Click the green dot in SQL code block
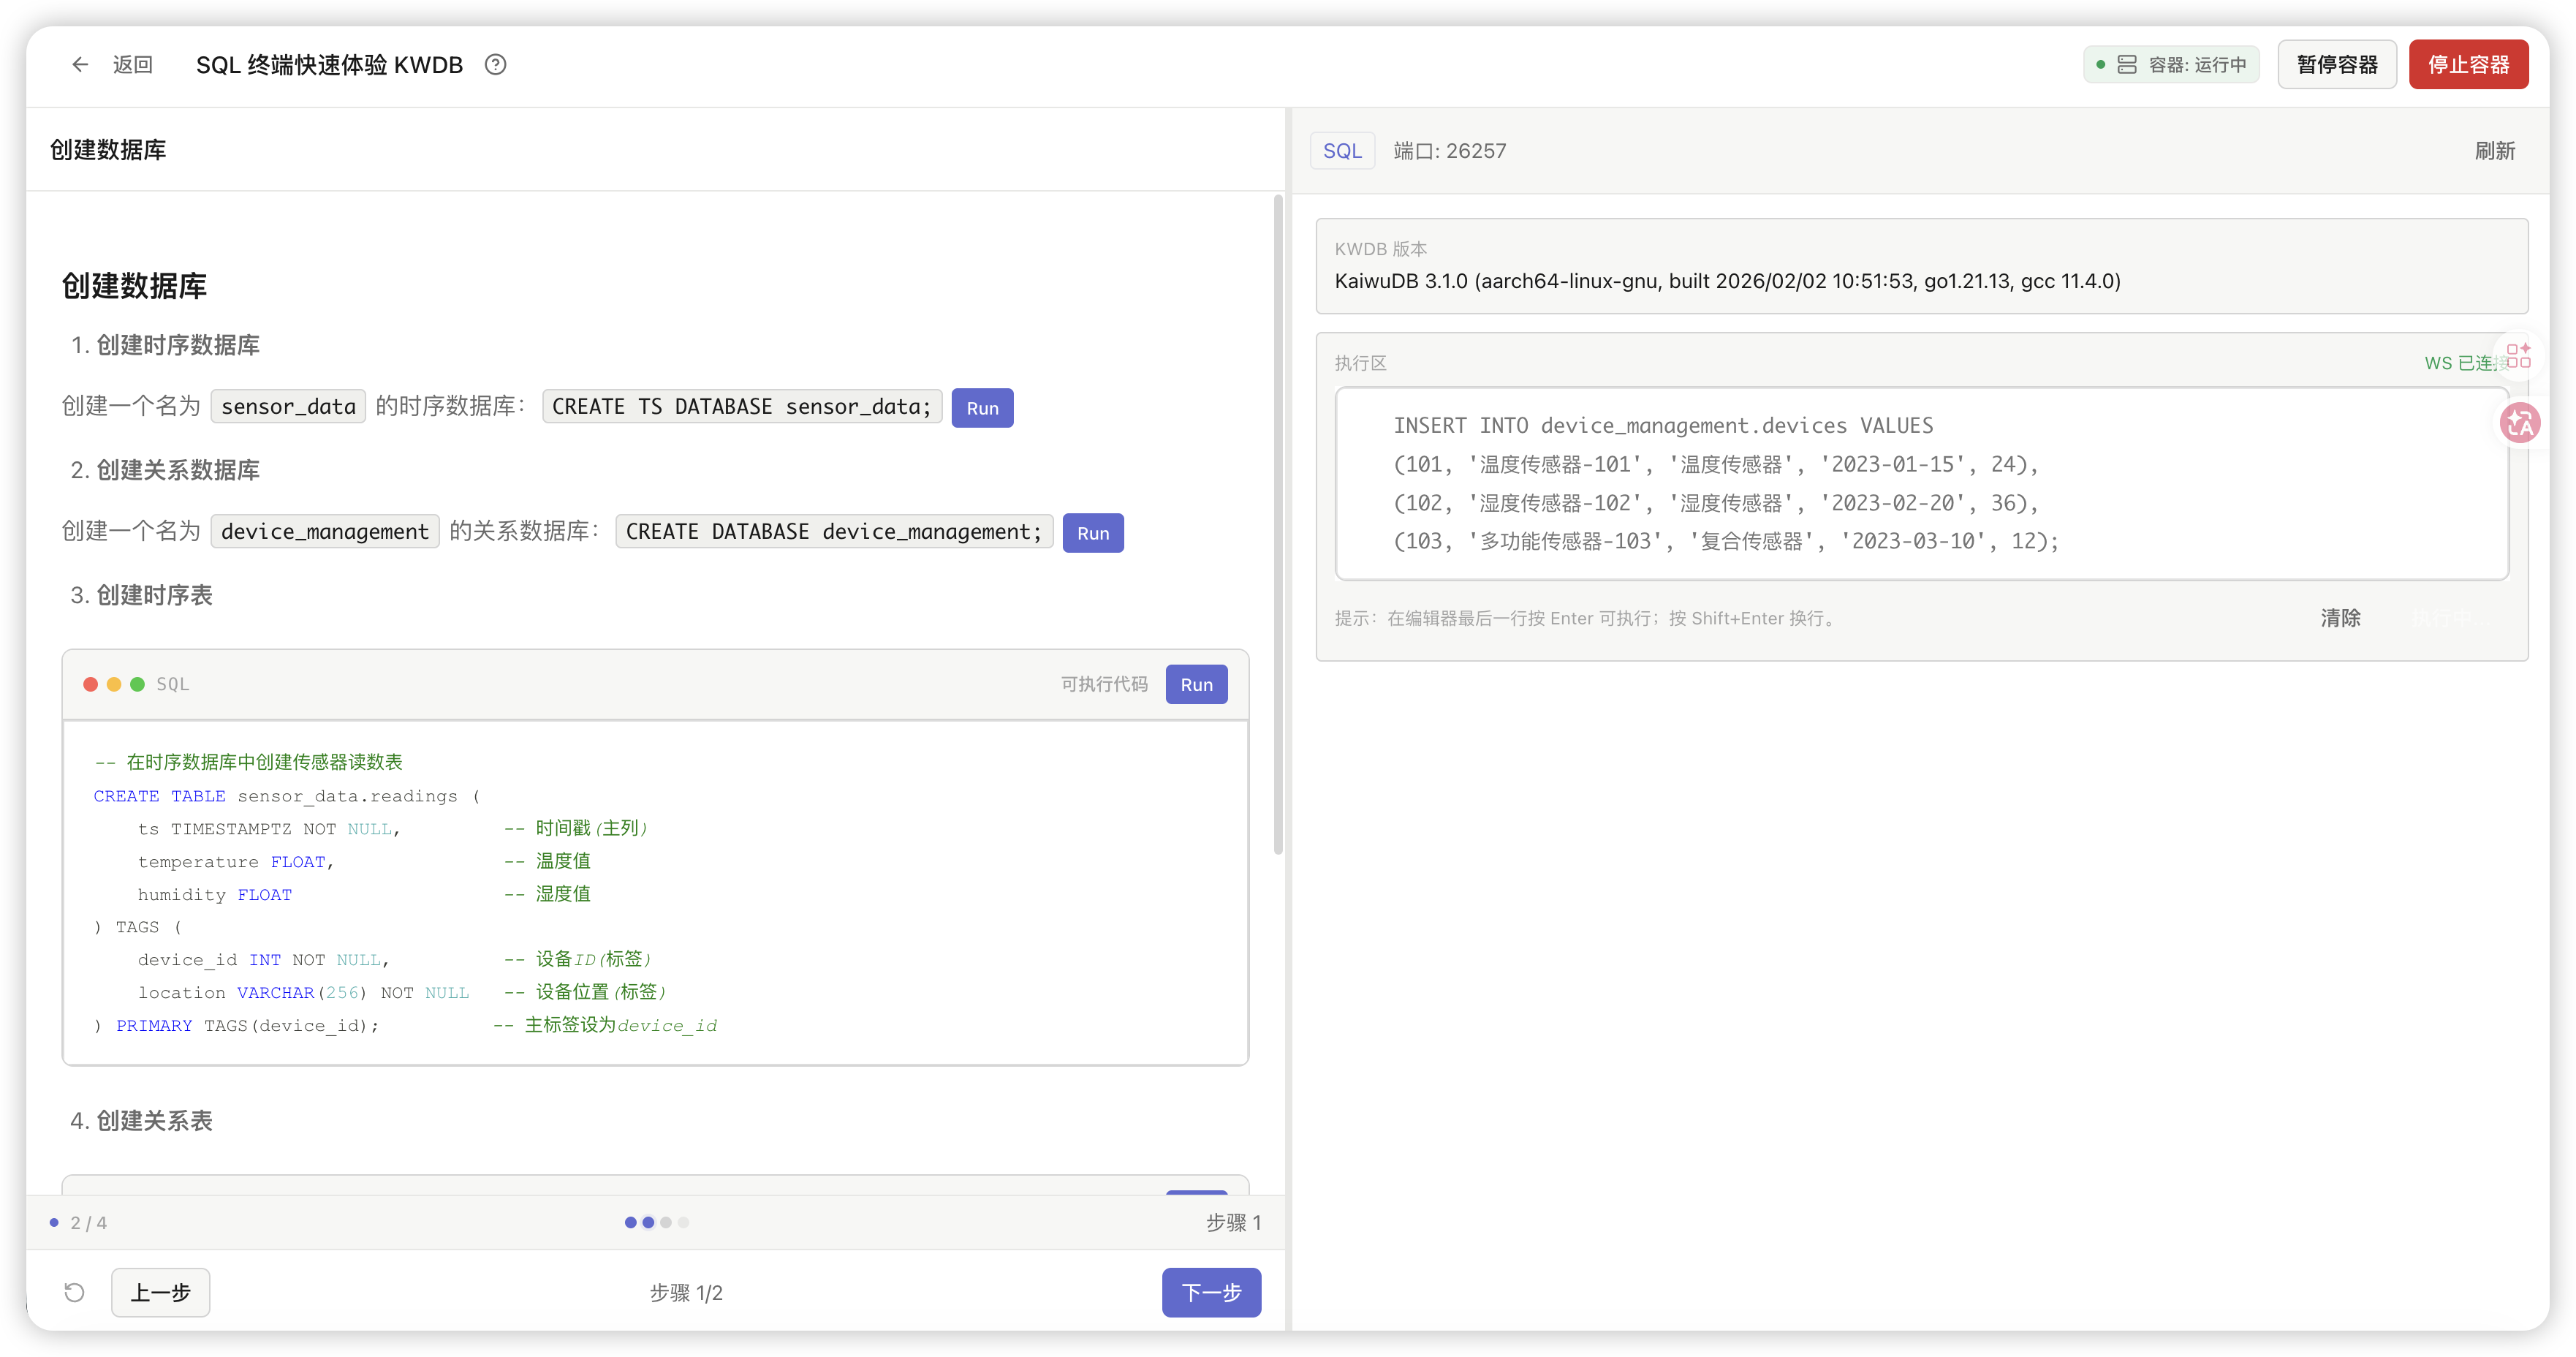 point(137,684)
